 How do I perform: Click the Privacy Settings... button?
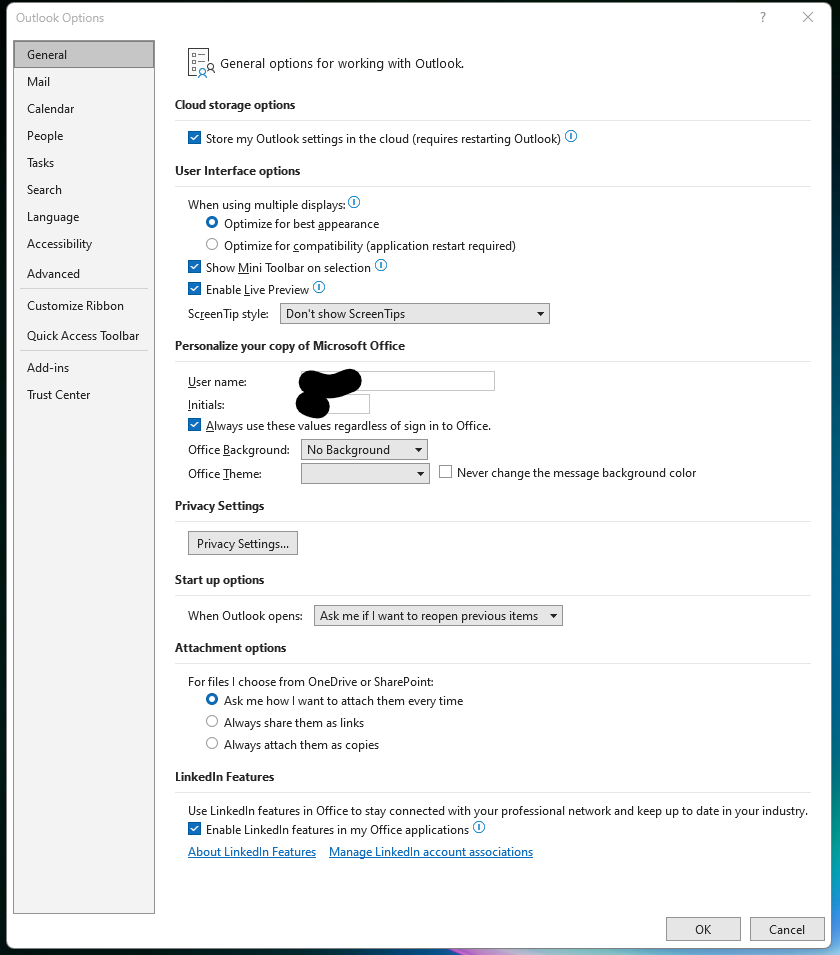tap(243, 543)
